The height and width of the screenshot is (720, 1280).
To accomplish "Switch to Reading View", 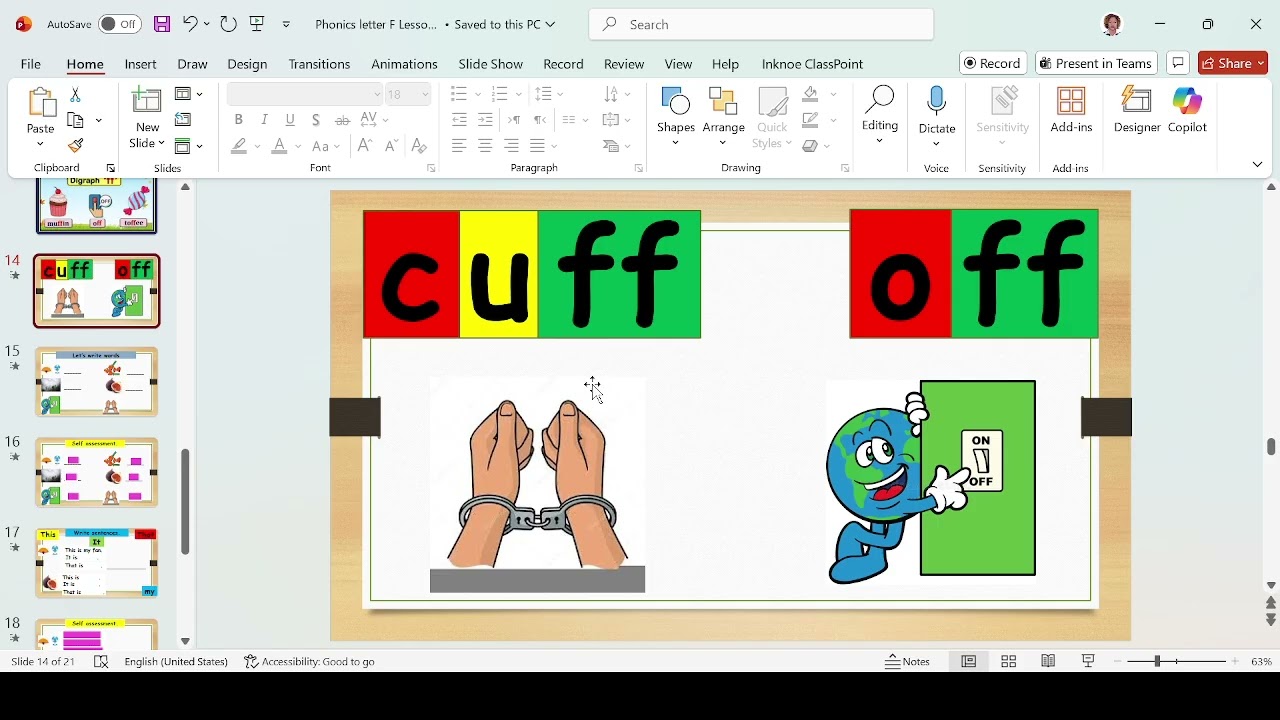I will tap(1049, 662).
